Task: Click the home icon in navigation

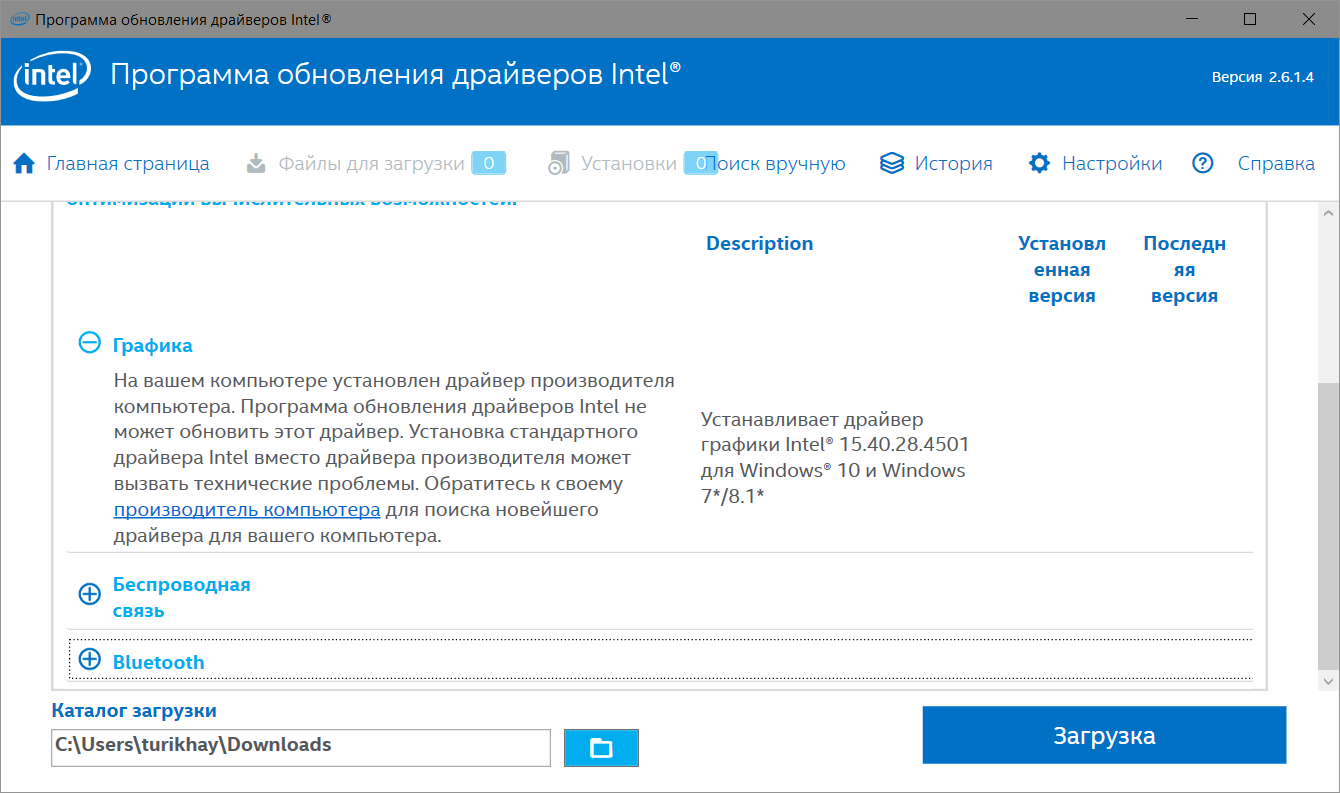Action: click(24, 163)
